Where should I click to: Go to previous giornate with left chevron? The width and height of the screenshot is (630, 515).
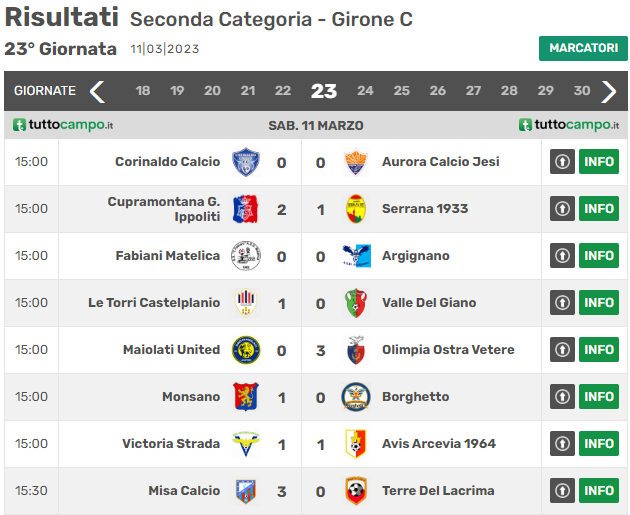point(97,92)
